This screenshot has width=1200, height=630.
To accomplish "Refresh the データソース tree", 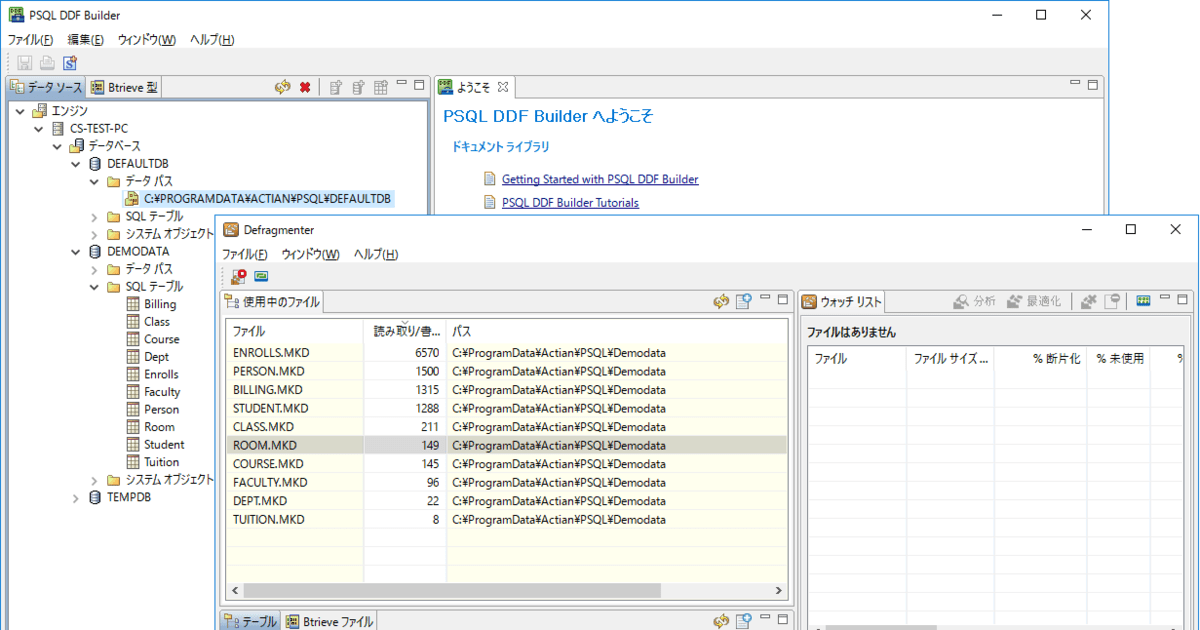I will point(283,87).
